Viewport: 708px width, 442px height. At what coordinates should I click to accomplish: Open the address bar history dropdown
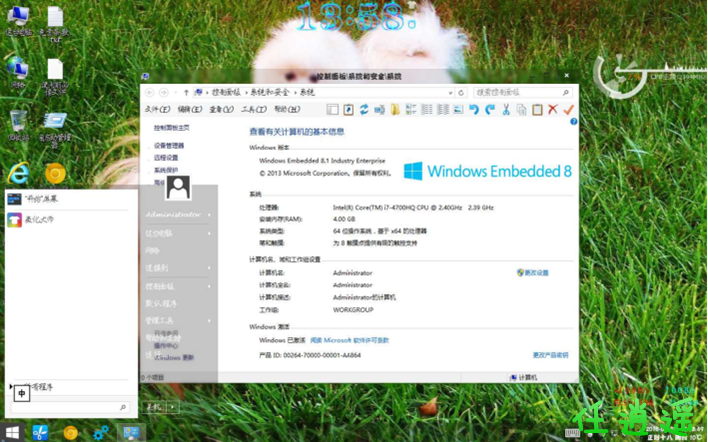450,93
